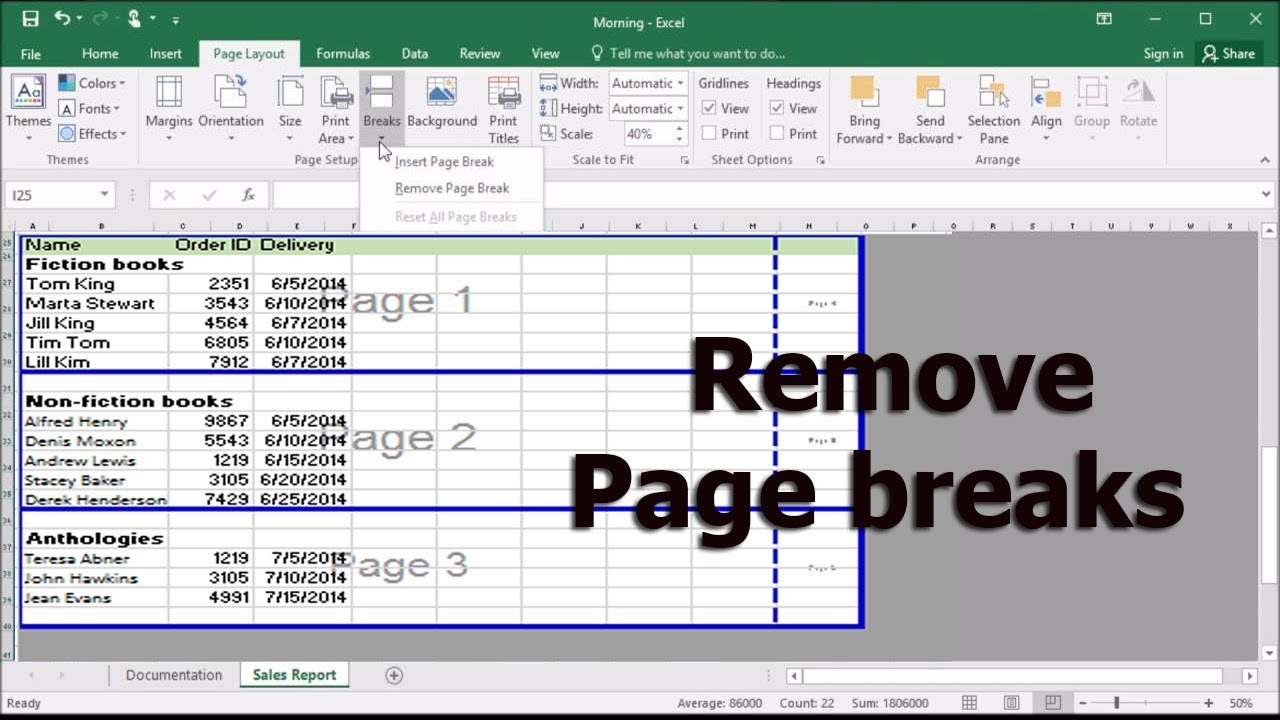Expand the theme Effects dropdown
Screen dimensions: 1280x720
[92, 133]
